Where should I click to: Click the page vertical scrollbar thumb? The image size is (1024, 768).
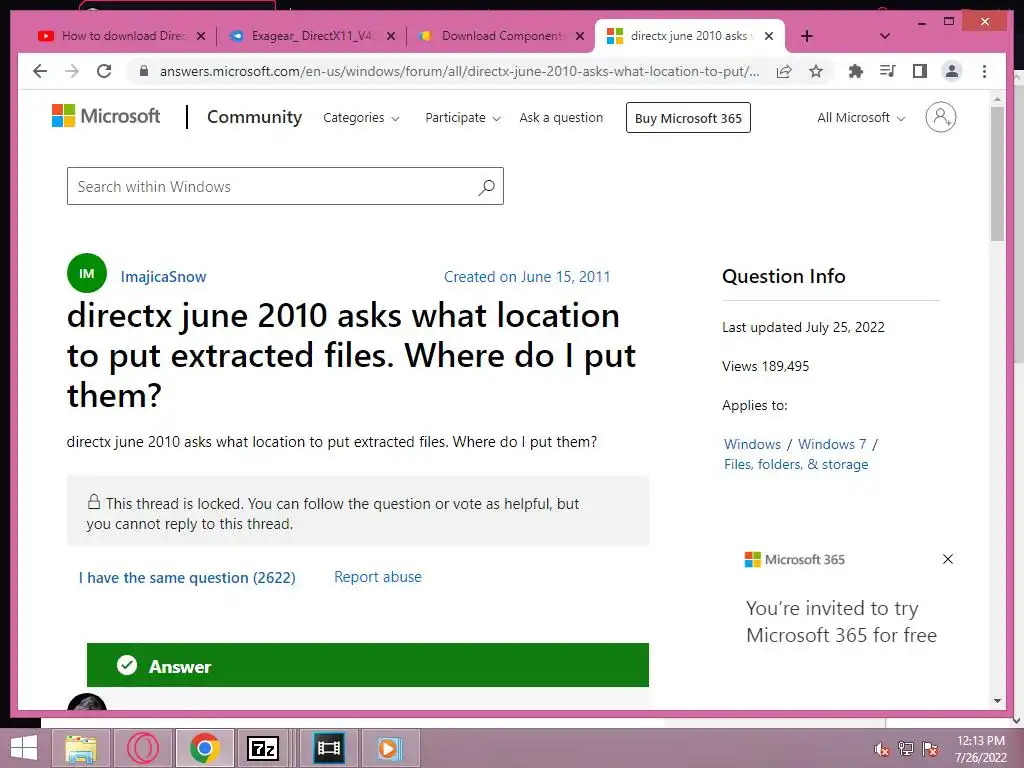pyautogui.click(x=997, y=173)
